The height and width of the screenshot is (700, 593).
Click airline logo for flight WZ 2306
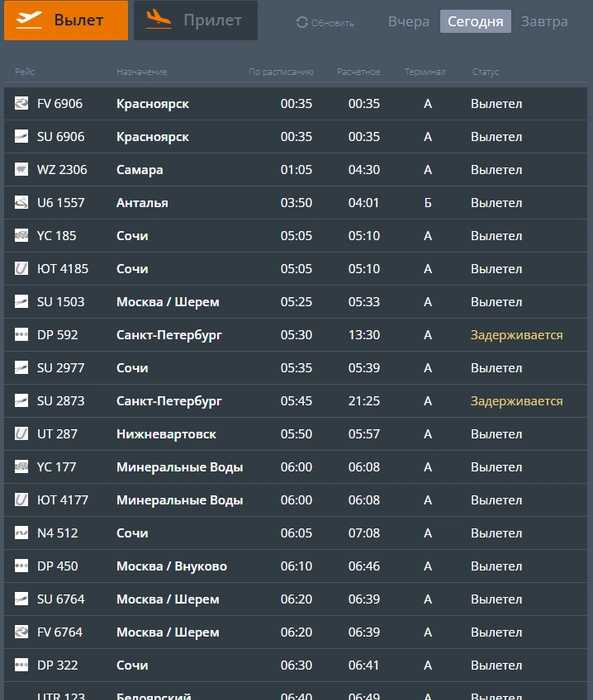21,169
